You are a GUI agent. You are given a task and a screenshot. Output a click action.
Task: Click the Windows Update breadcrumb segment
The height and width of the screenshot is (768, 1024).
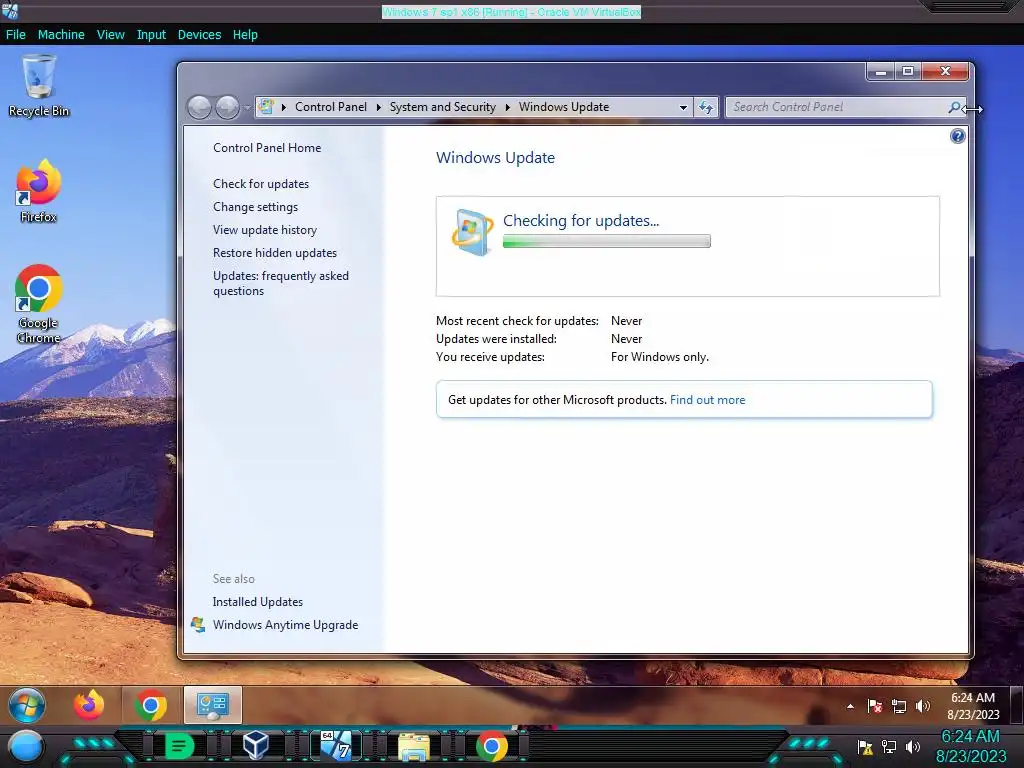[564, 107]
